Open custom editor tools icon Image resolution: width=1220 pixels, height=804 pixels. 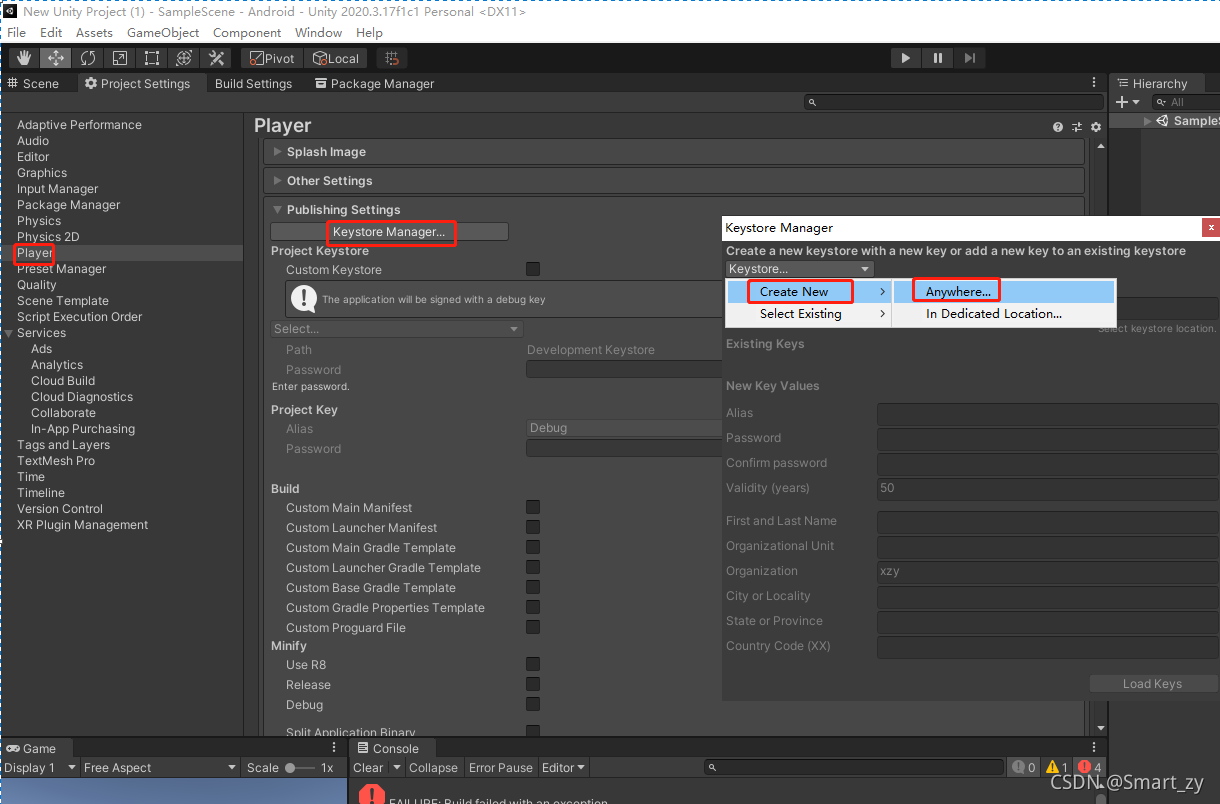coord(216,58)
